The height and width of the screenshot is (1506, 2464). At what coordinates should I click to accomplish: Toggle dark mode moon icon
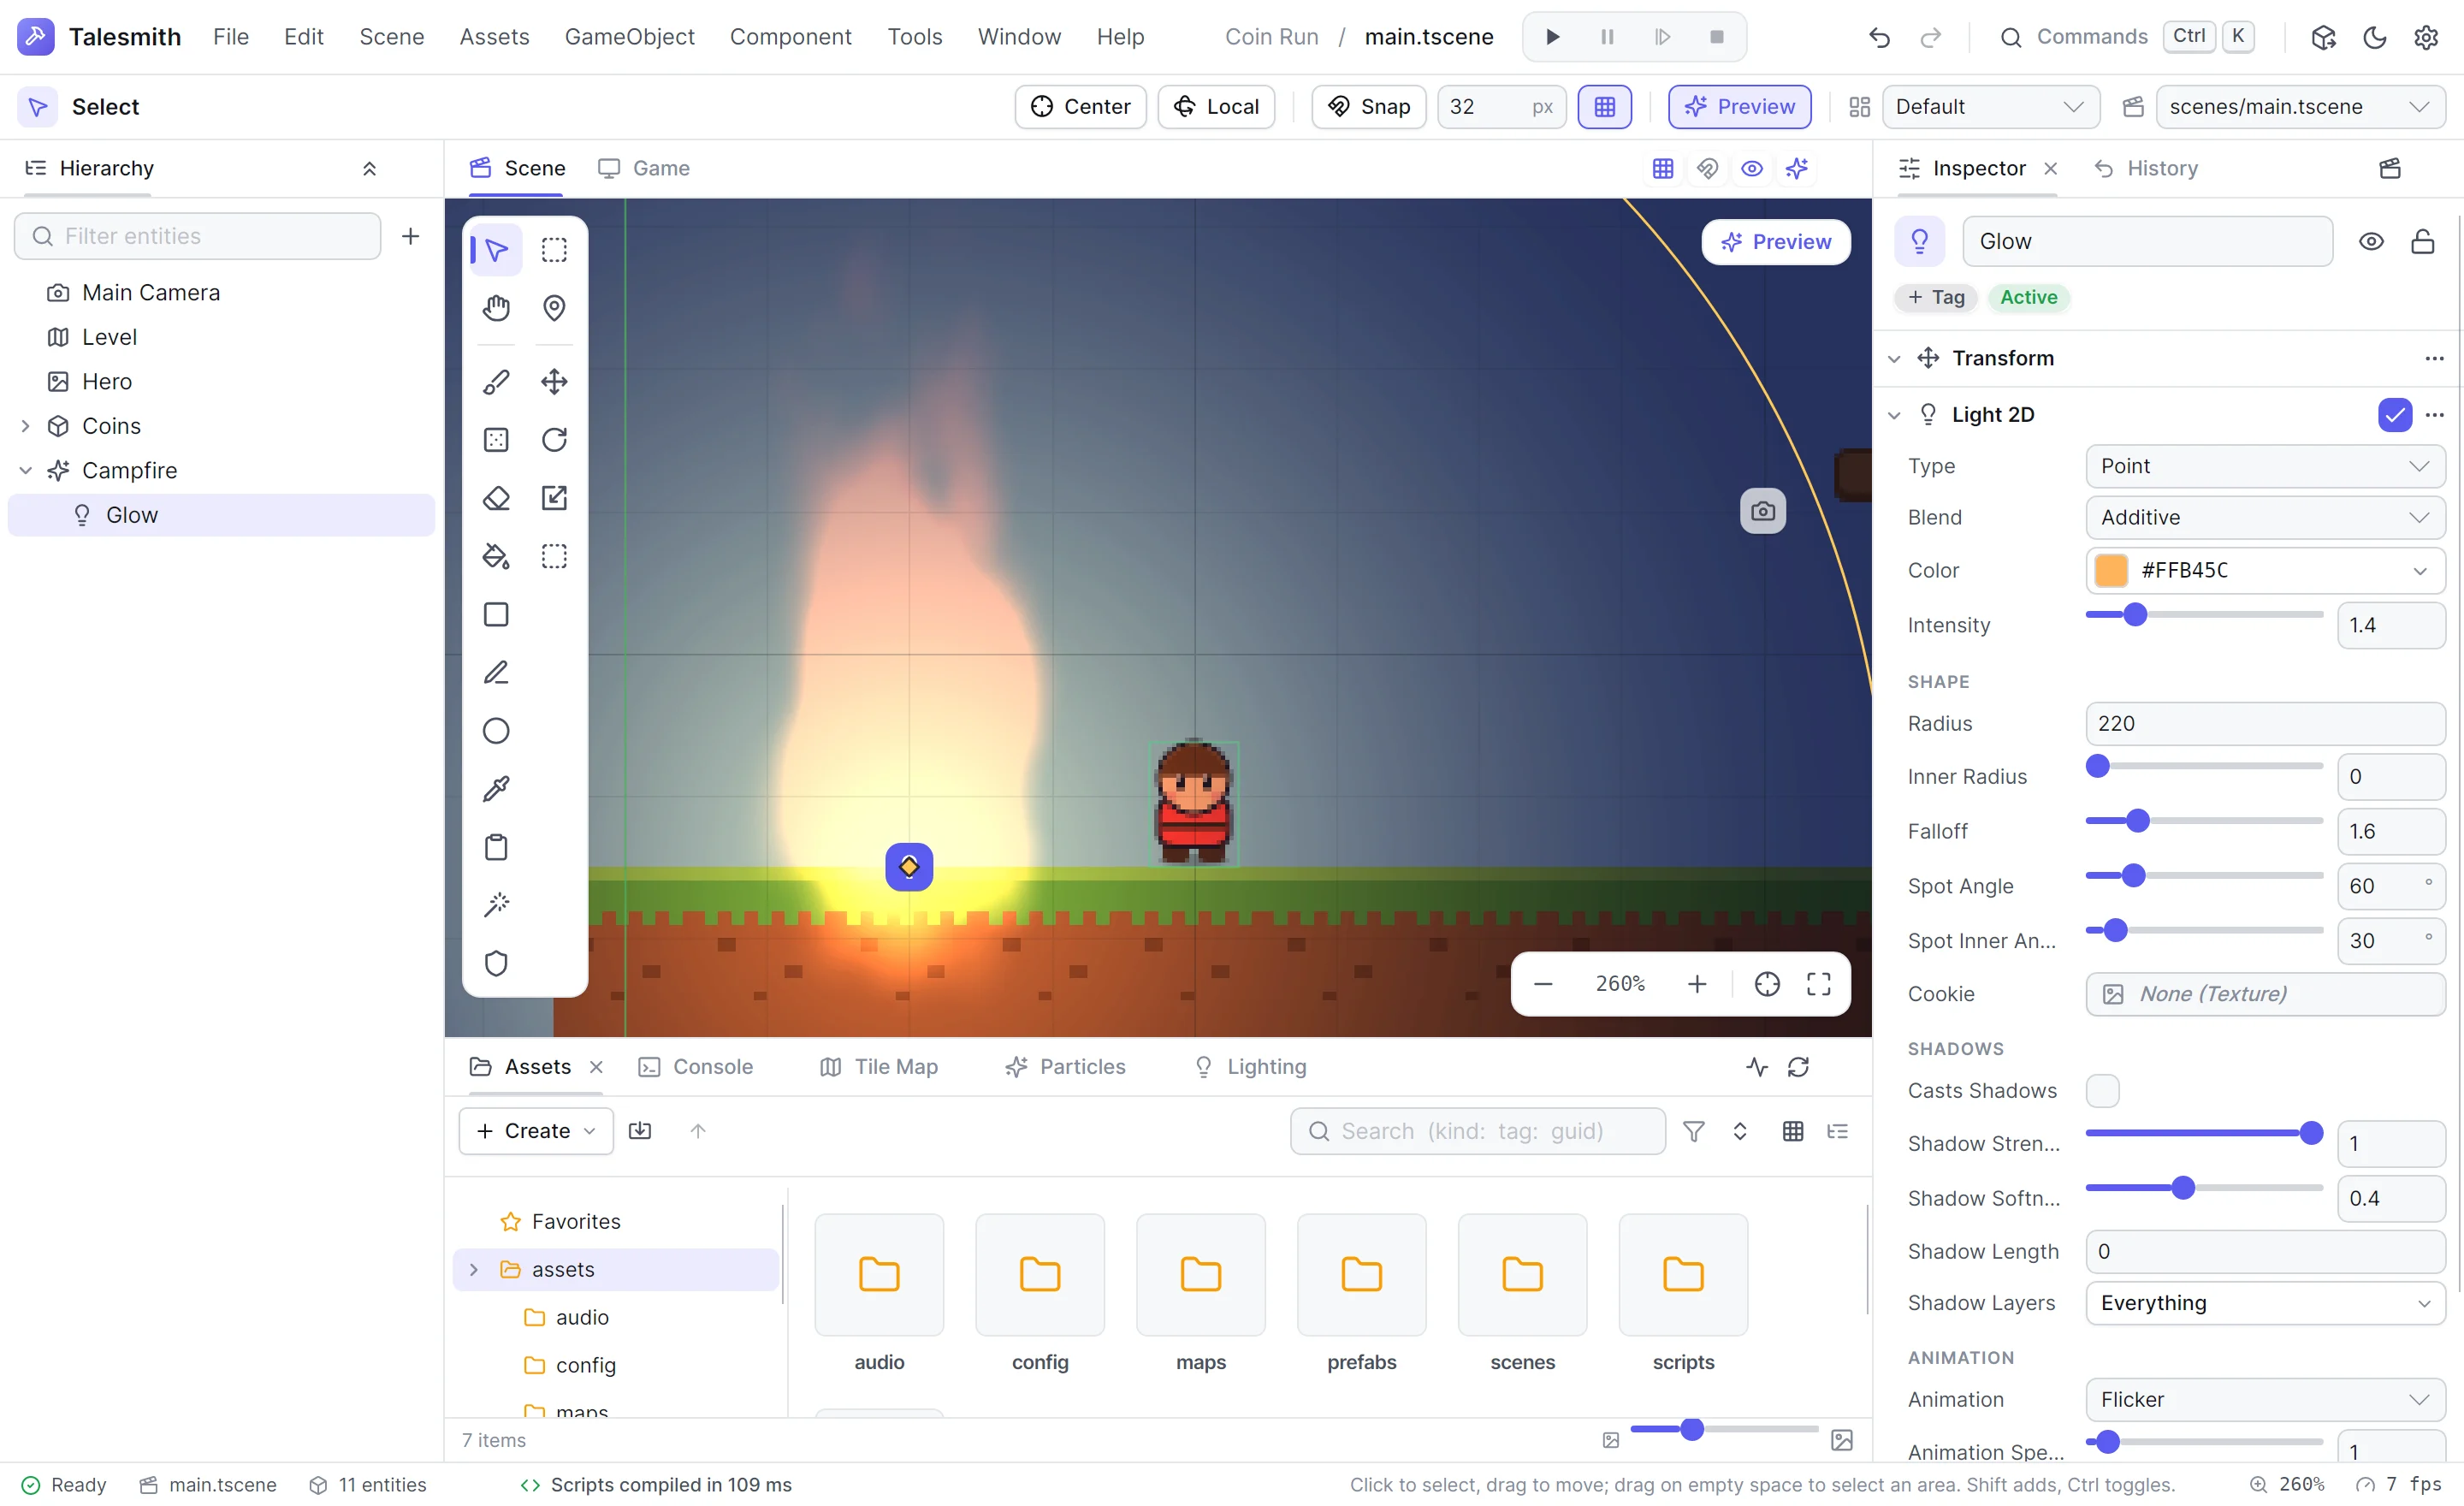pos(2374,37)
